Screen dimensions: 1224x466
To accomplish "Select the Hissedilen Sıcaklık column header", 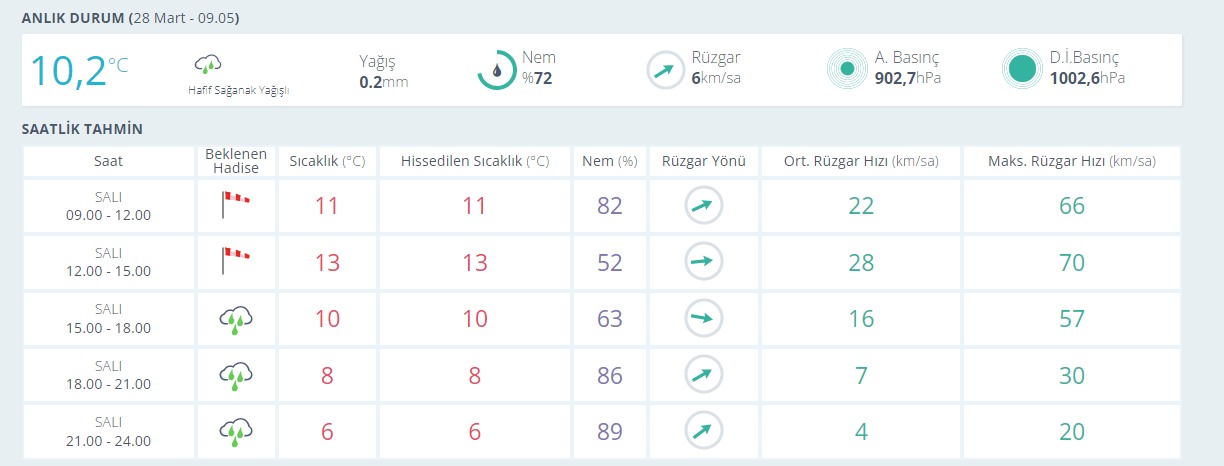I will coord(474,161).
